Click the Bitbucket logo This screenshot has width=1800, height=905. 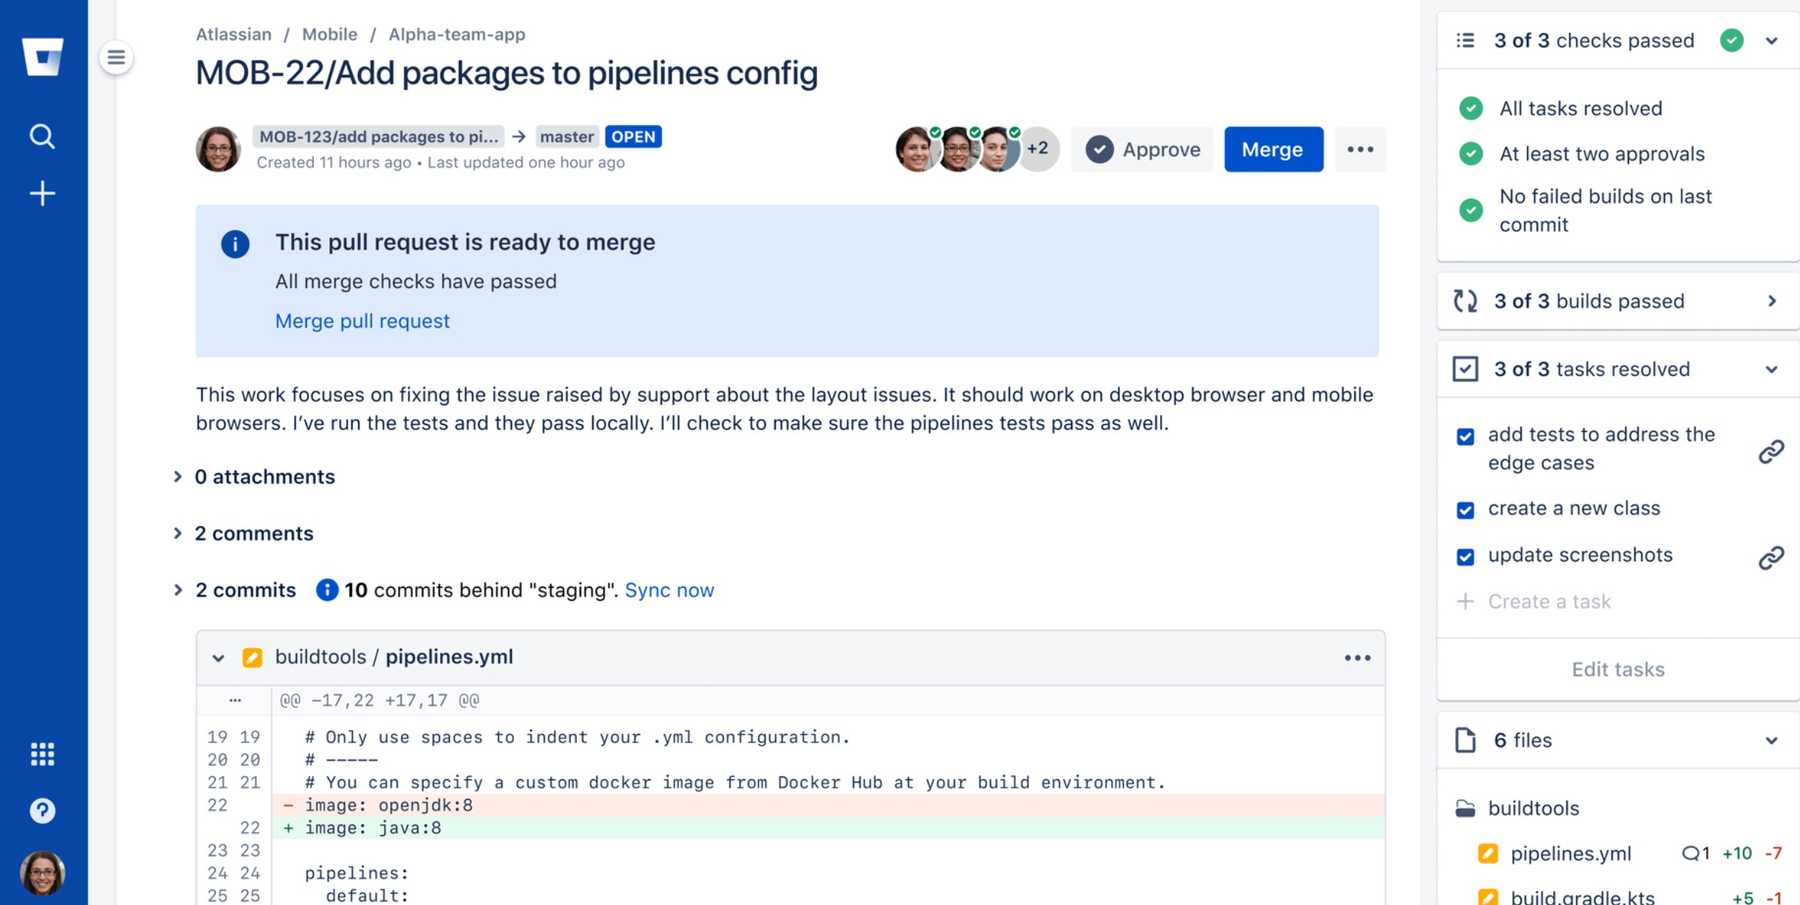tap(42, 56)
